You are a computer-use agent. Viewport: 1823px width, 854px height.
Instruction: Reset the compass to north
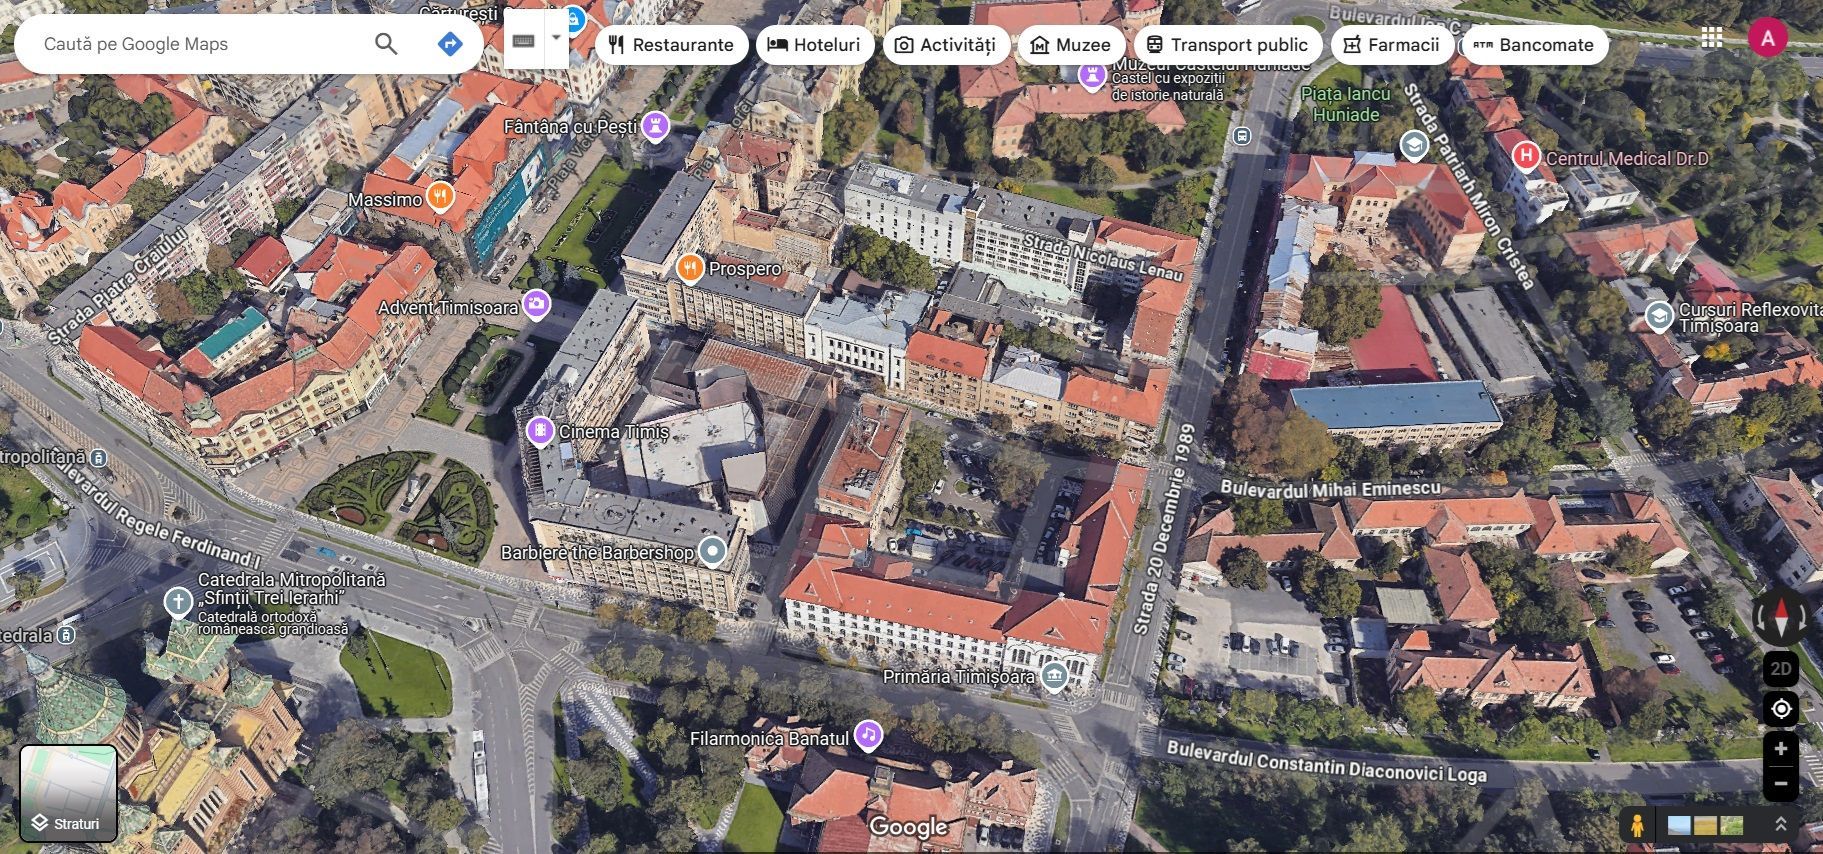click(x=1781, y=616)
